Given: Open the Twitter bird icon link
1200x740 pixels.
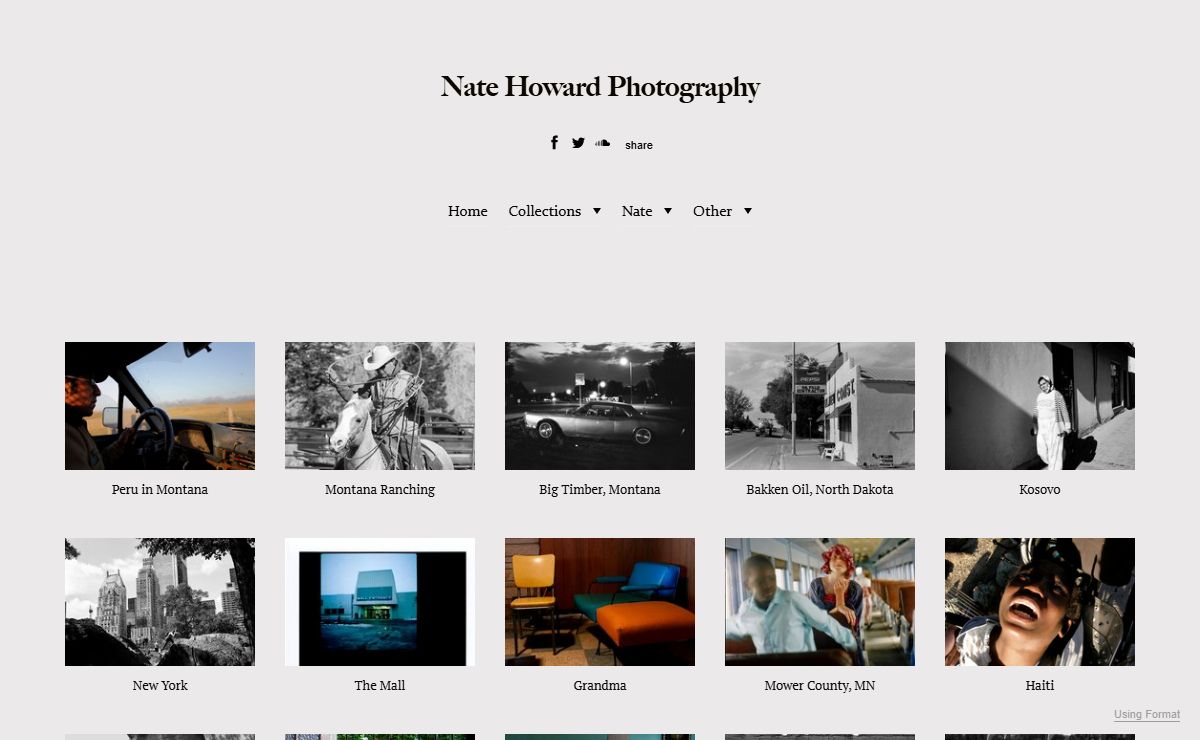Looking at the screenshot, I should 578,143.
